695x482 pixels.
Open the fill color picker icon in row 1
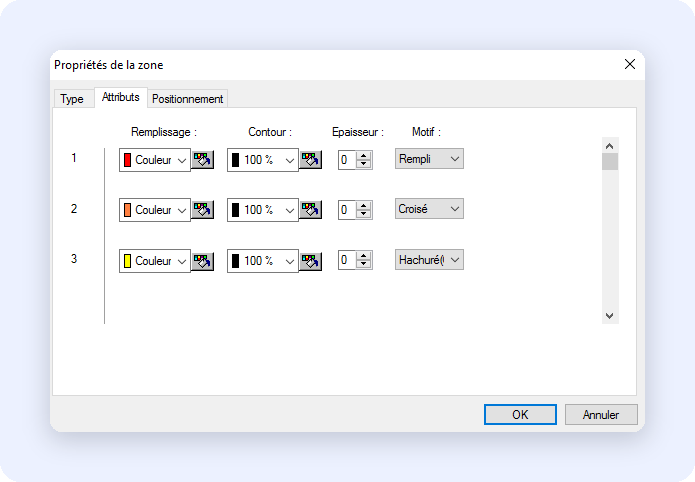pyautogui.click(x=203, y=160)
